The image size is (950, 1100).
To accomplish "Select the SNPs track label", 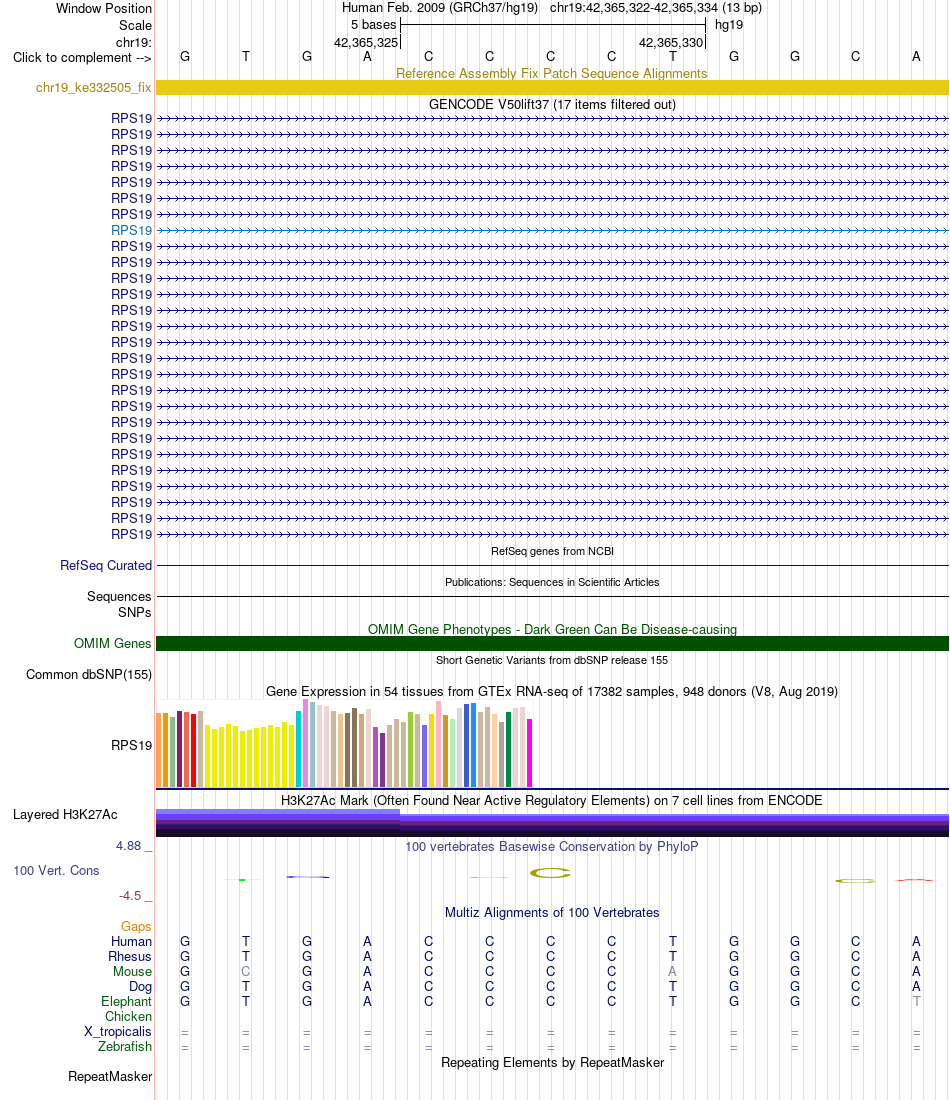I will [x=135, y=612].
